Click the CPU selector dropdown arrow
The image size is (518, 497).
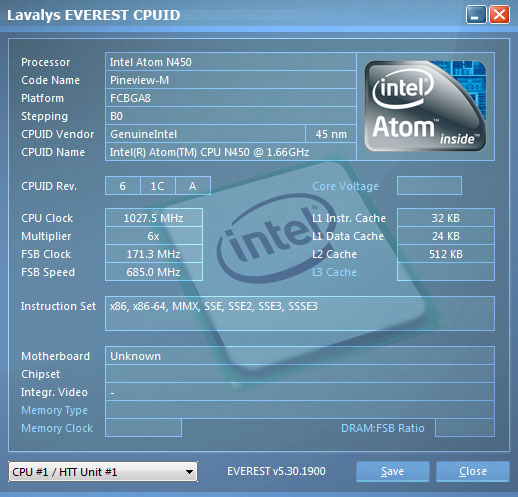point(189,472)
